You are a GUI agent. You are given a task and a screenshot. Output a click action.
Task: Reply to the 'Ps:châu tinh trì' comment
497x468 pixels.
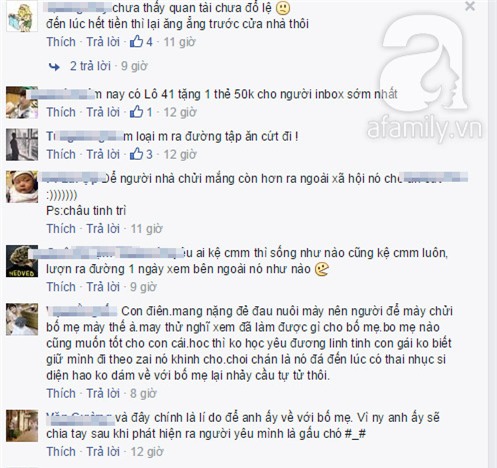click(103, 228)
